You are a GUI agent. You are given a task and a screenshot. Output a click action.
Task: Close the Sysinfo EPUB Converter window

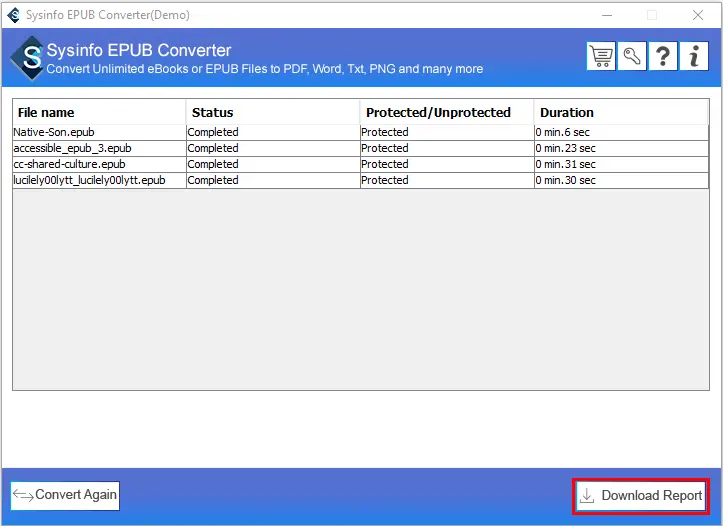click(697, 15)
